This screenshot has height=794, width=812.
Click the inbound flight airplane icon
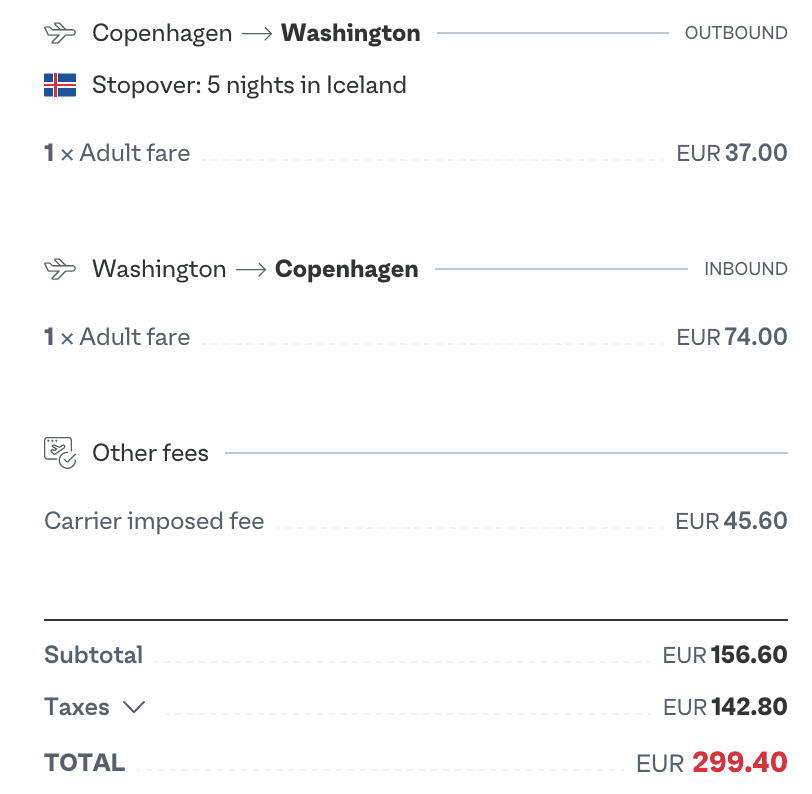point(60,269)
